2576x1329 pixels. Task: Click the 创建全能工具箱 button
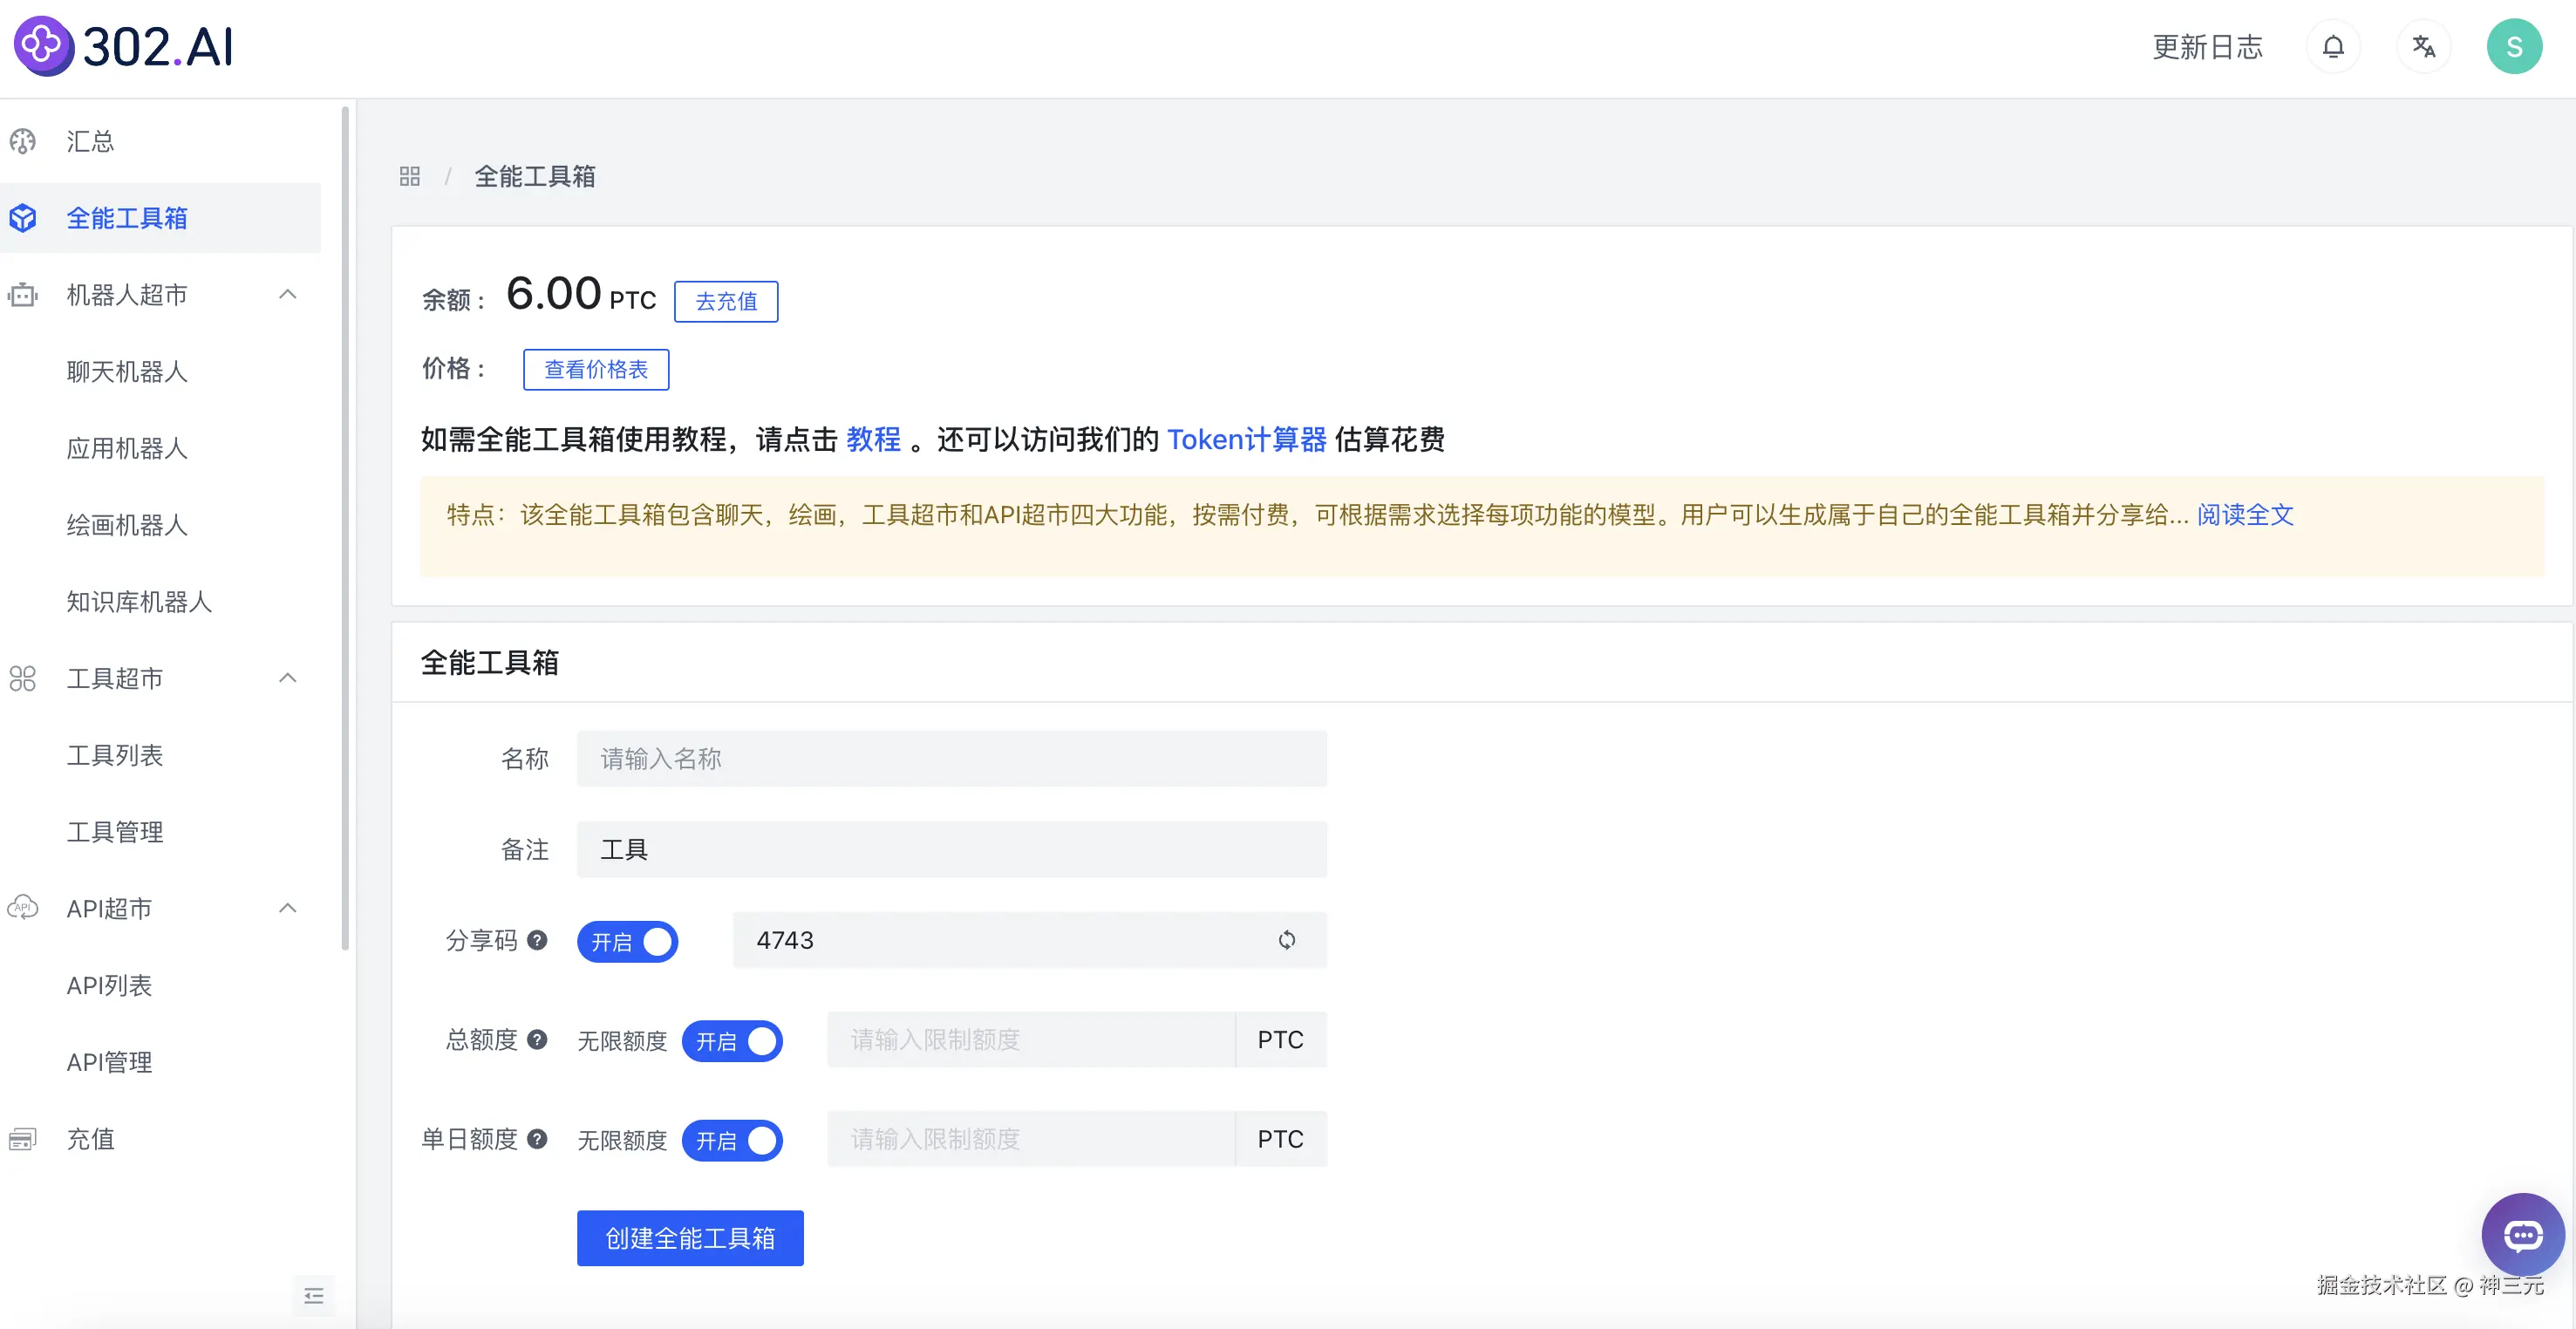690,1238
